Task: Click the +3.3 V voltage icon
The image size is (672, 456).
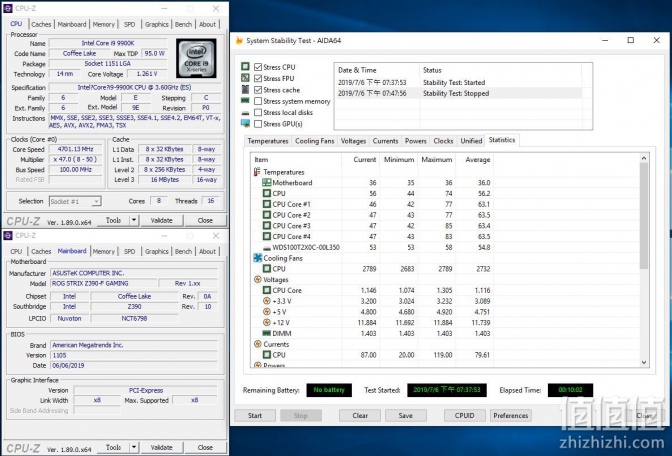Action: pyautogui.click(x=267, y=301)
